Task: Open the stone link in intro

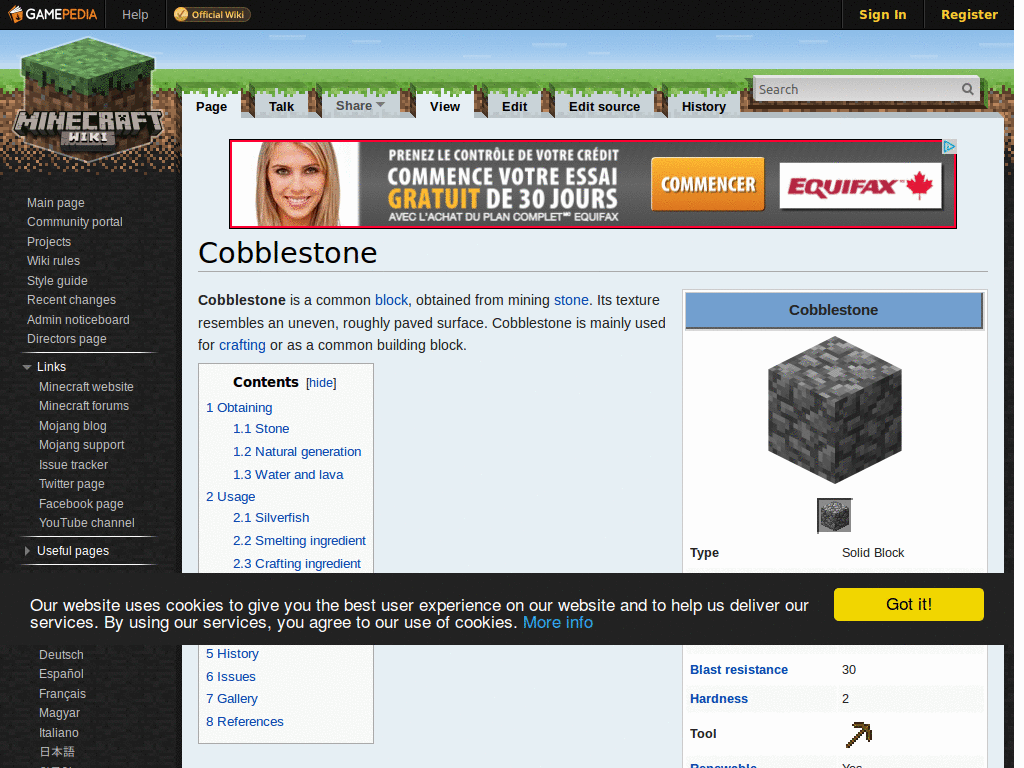Action: click(571, 300)
